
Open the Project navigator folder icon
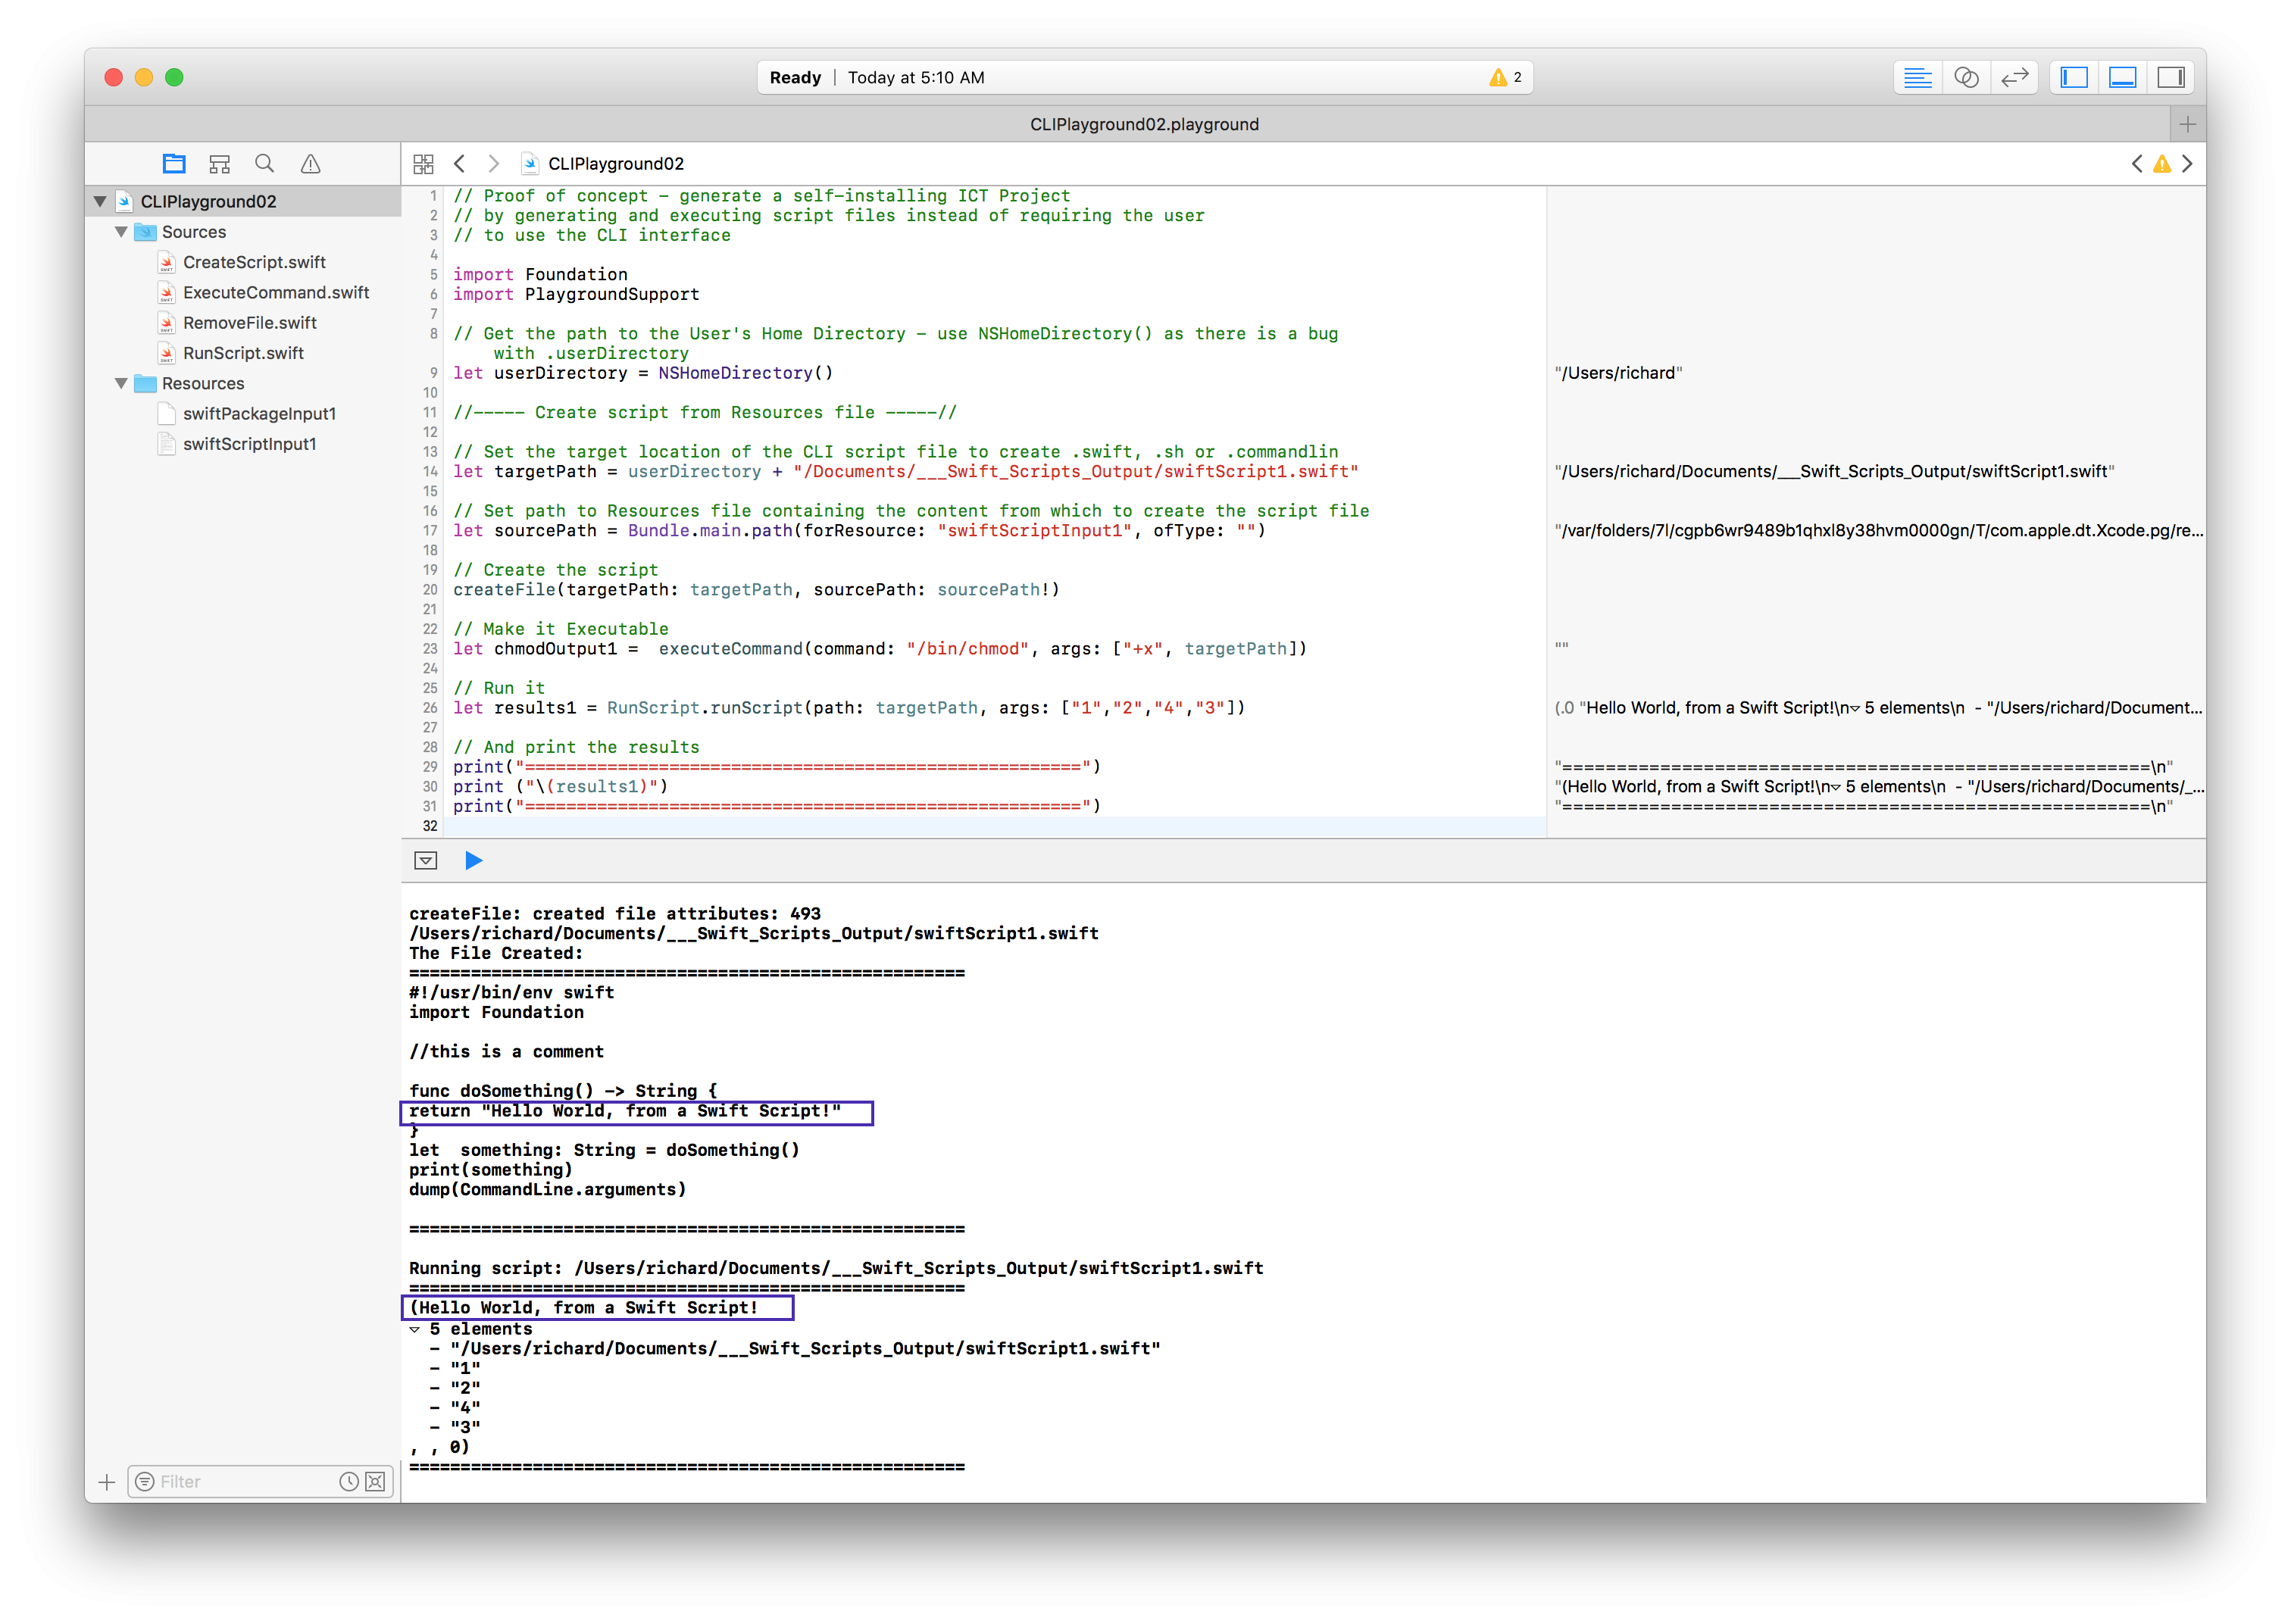pyautogui.click(x=174, y=164)
